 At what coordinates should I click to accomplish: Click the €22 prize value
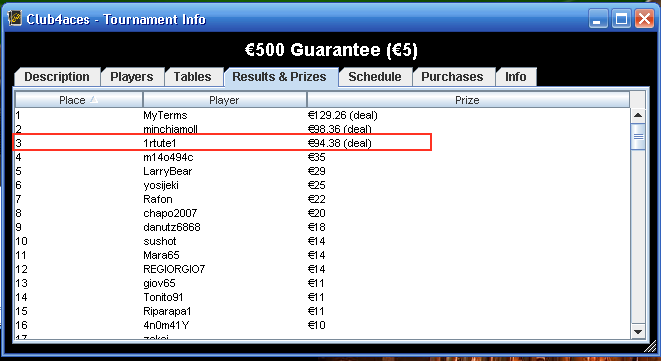(317, 199)
